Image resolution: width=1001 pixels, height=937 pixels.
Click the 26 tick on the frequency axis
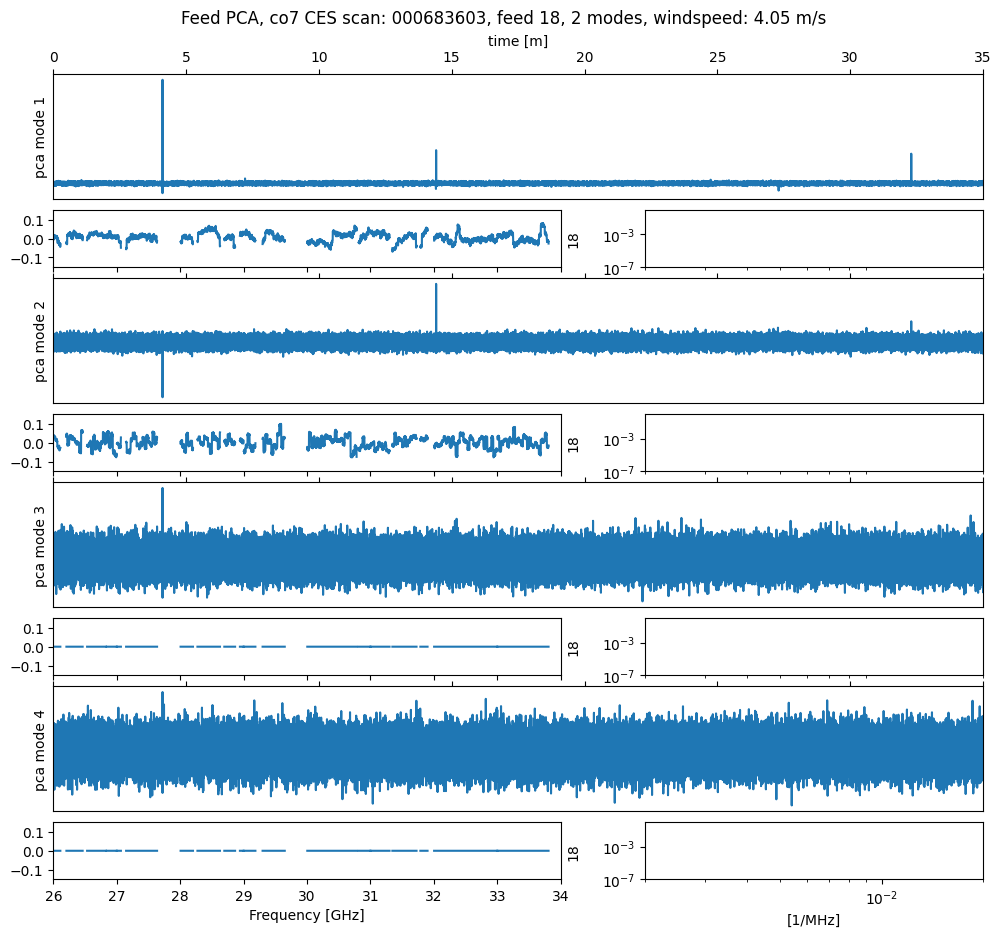(54, 896)
